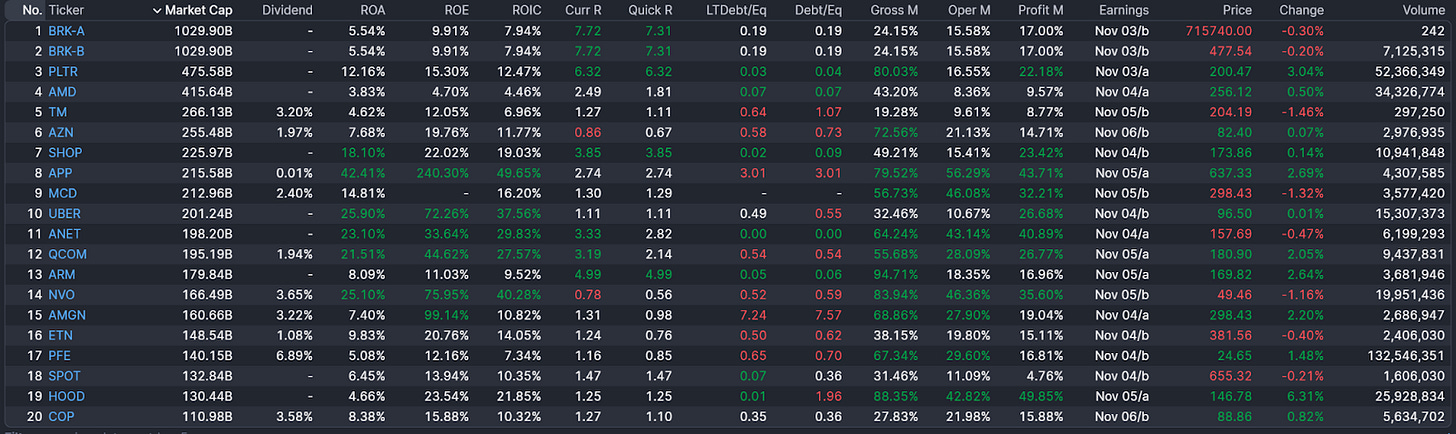Select PFE dividend value 6.89%
The height and width of the screenshot is (434, 1456).
pos(294,355)
